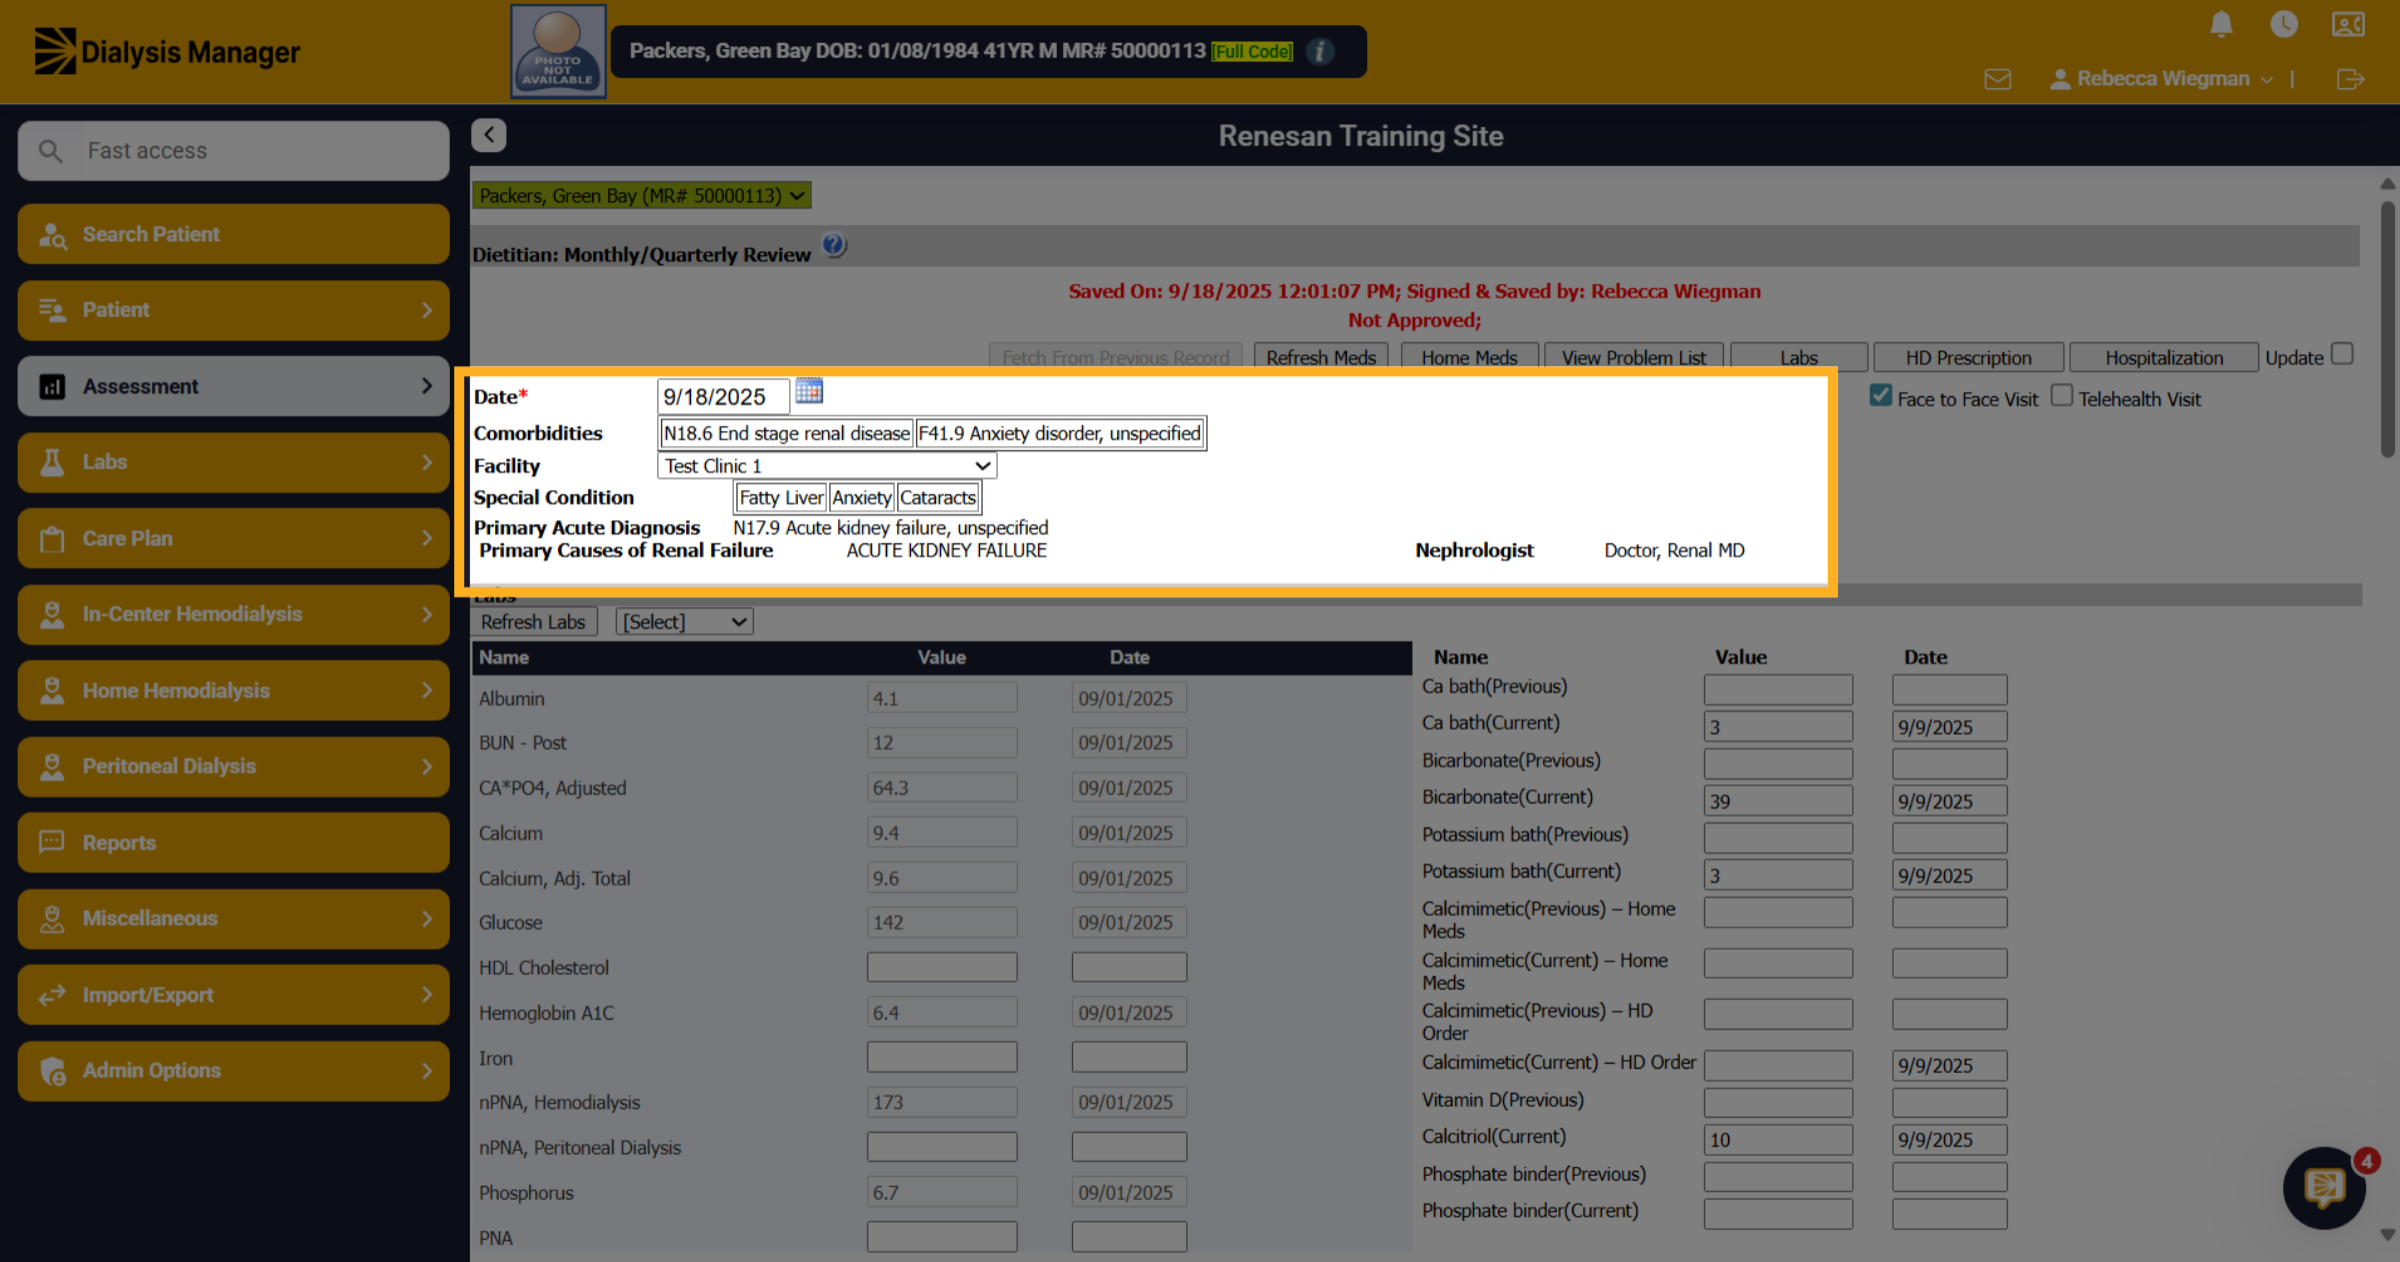The height and width of the screenshot is (1262, 2400).
Task: Expand In-Center Hemodialysis menu
Action: (233, 614)
